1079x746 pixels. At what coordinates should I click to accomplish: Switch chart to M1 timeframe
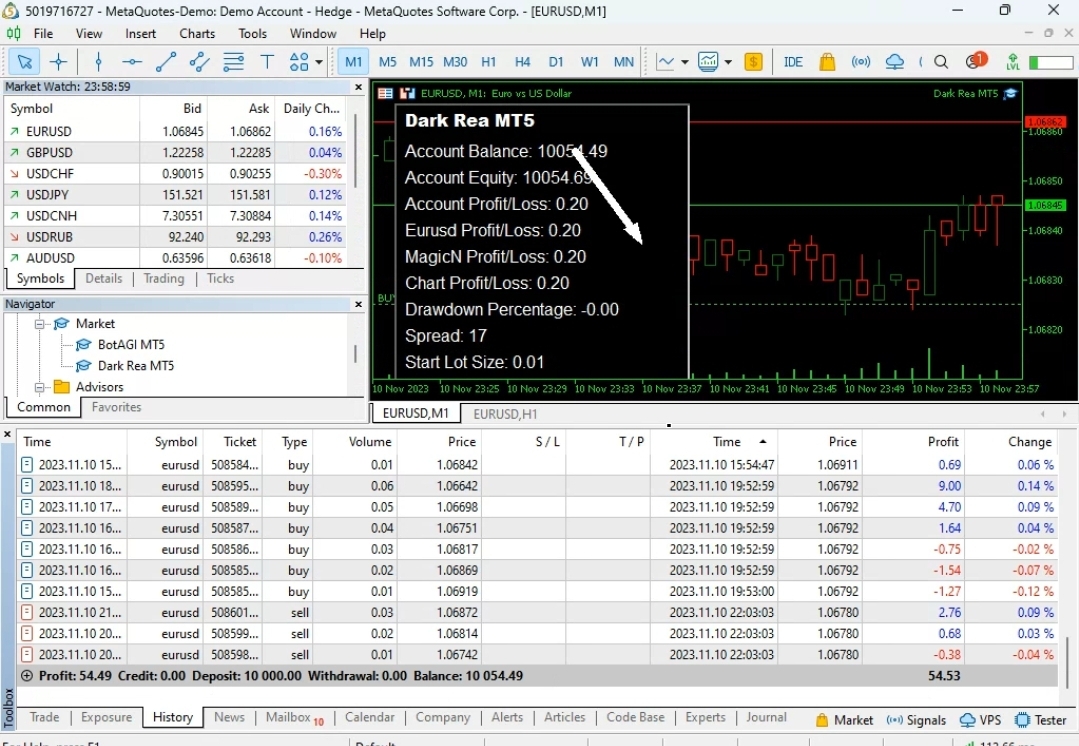pos(354,62)
